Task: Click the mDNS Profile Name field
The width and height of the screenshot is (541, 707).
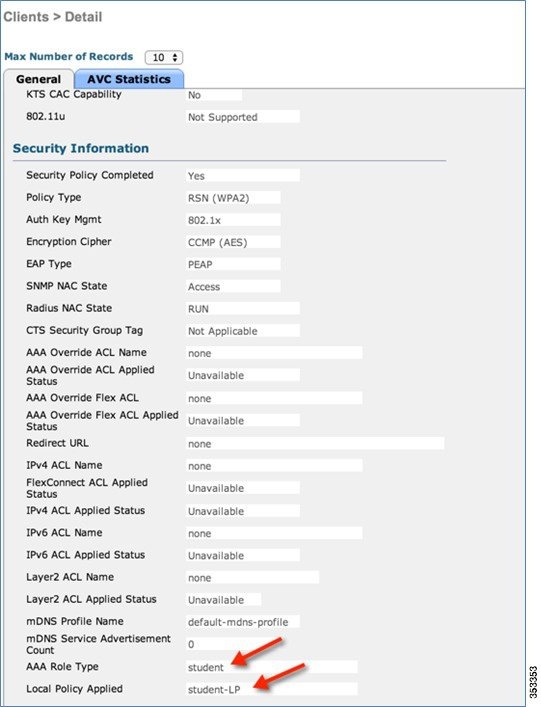Action: tap(243, 622)
